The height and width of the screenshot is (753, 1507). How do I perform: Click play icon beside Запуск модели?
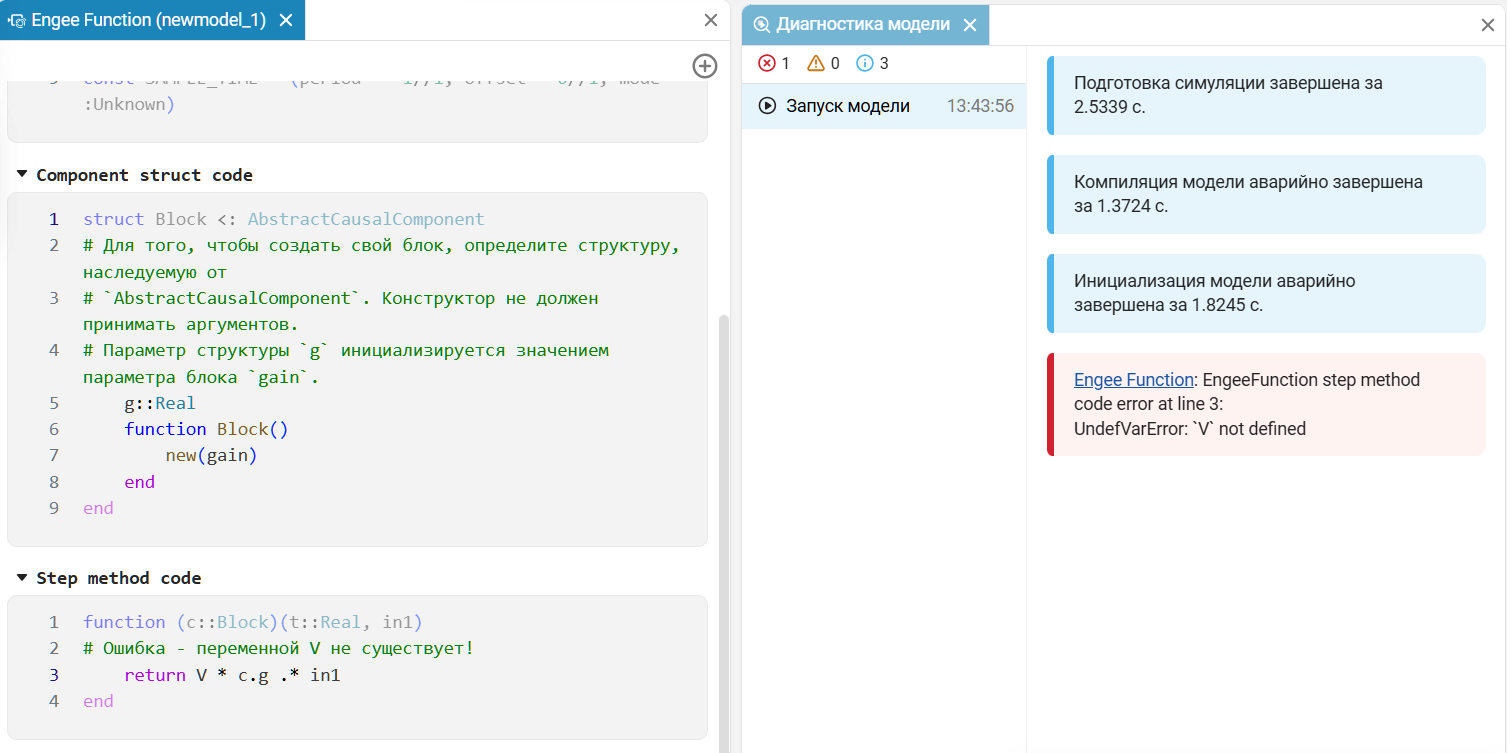coord(768,106)
